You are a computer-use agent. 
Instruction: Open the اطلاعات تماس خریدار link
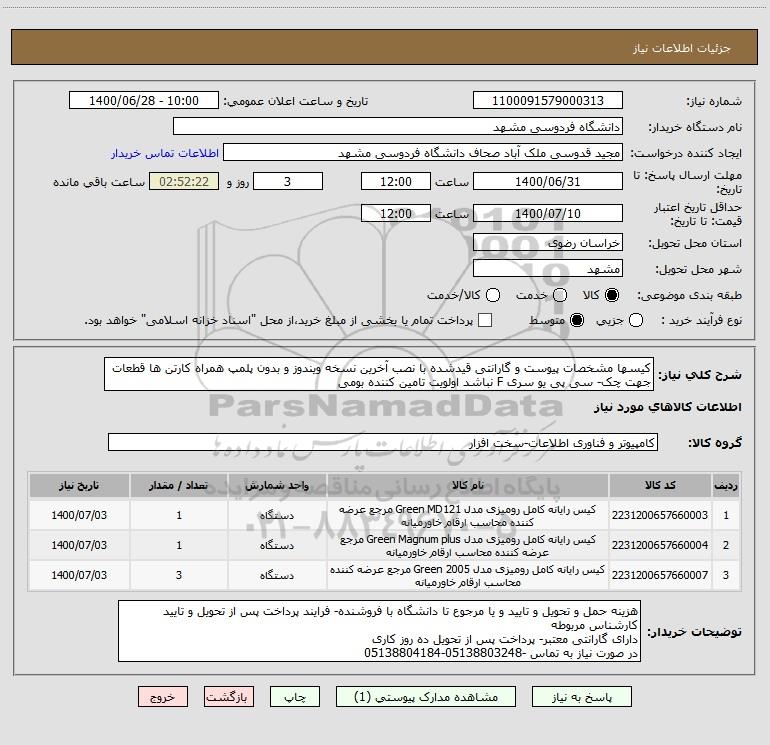[x=165, y=153]
